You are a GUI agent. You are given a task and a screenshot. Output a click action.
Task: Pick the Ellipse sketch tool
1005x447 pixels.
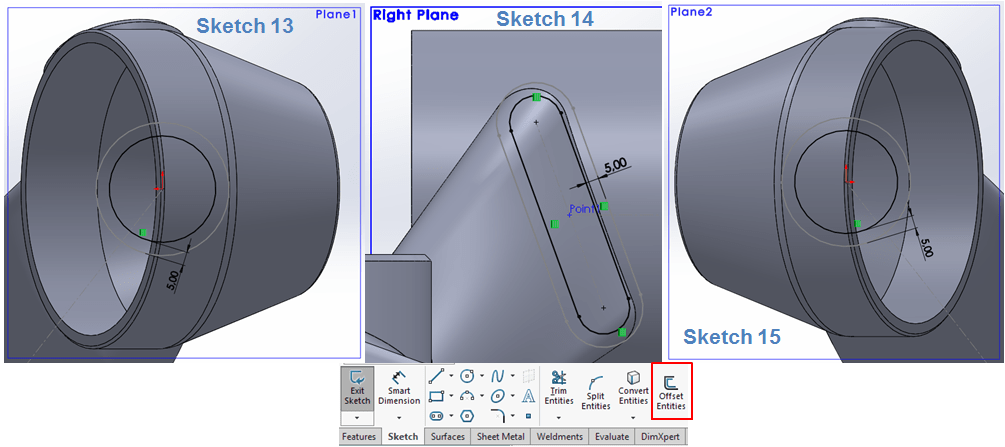[497, 396]
